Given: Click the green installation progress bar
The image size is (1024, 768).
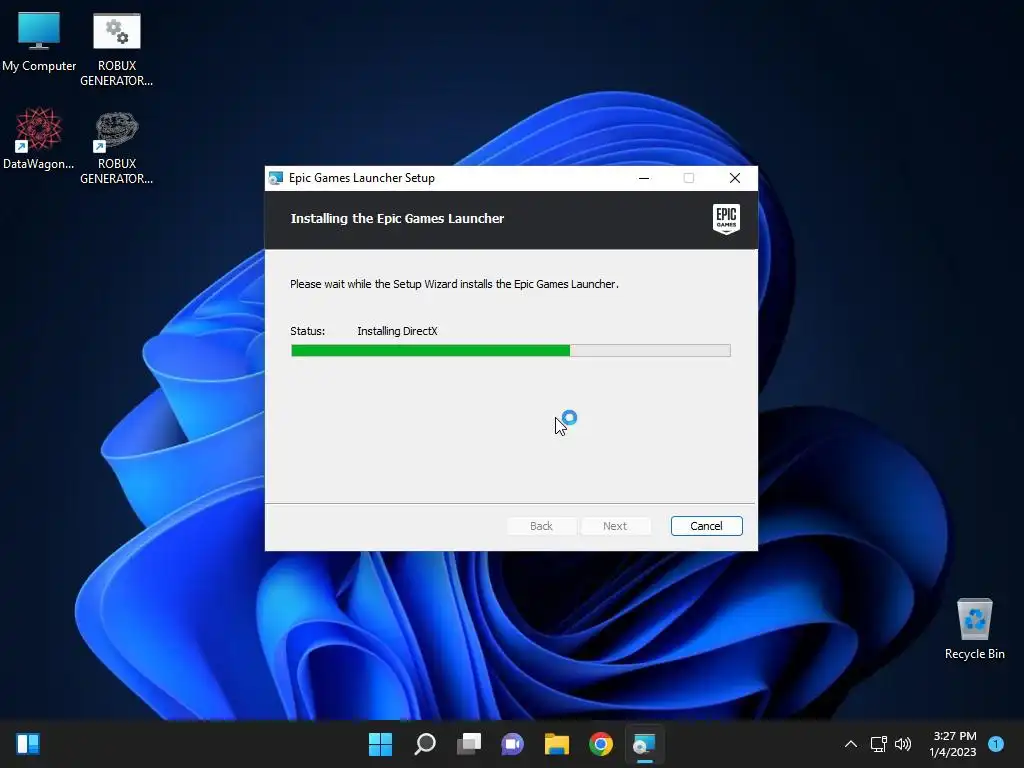Looking at the screenshot, I should 511,351.
